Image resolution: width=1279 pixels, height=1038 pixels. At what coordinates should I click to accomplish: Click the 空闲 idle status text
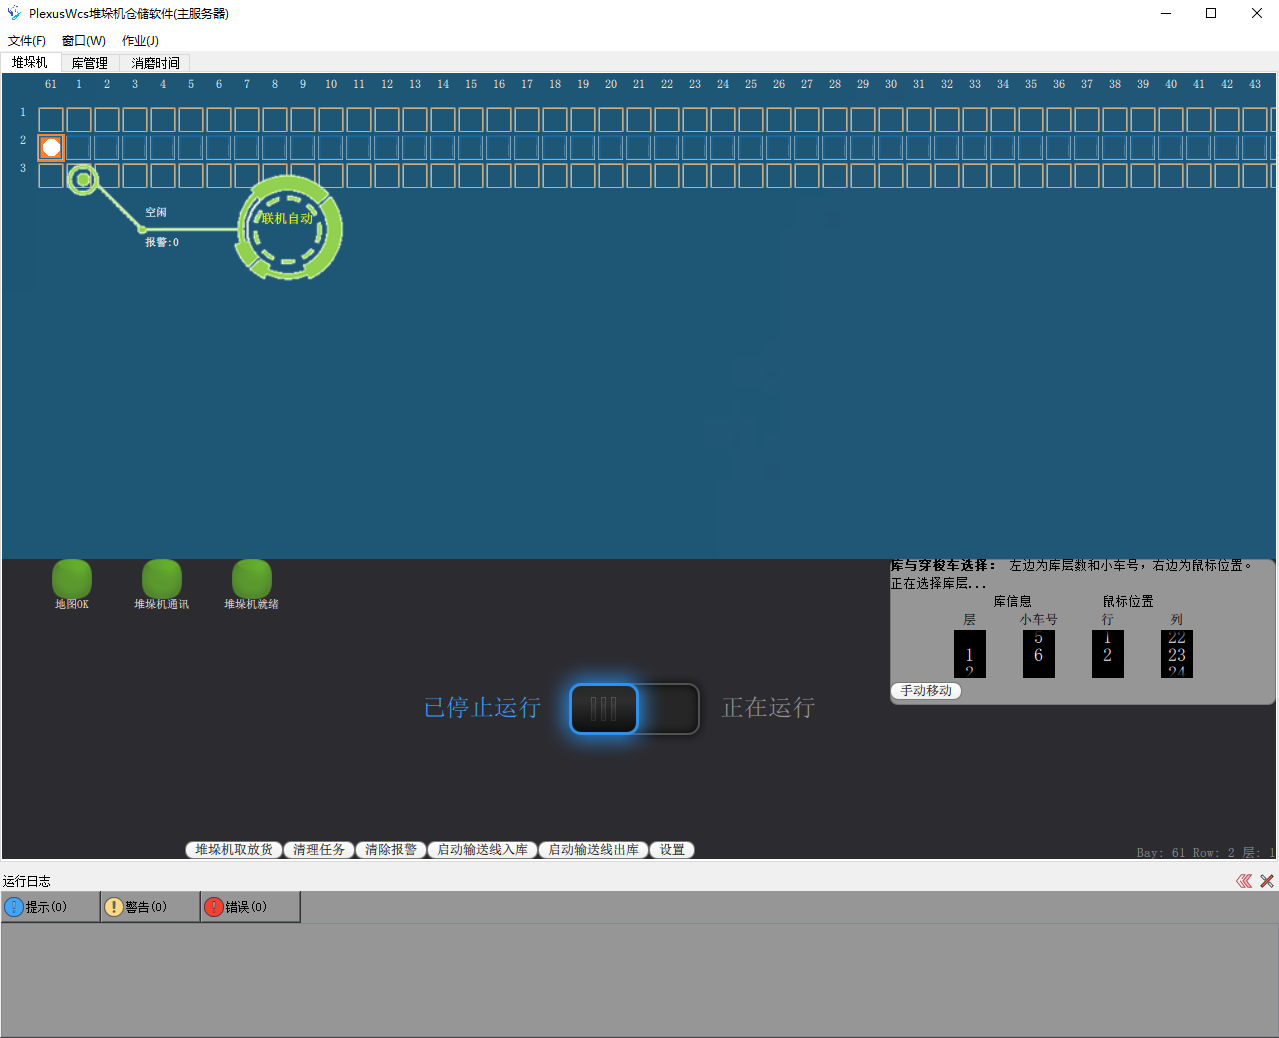tap(156, 213)
